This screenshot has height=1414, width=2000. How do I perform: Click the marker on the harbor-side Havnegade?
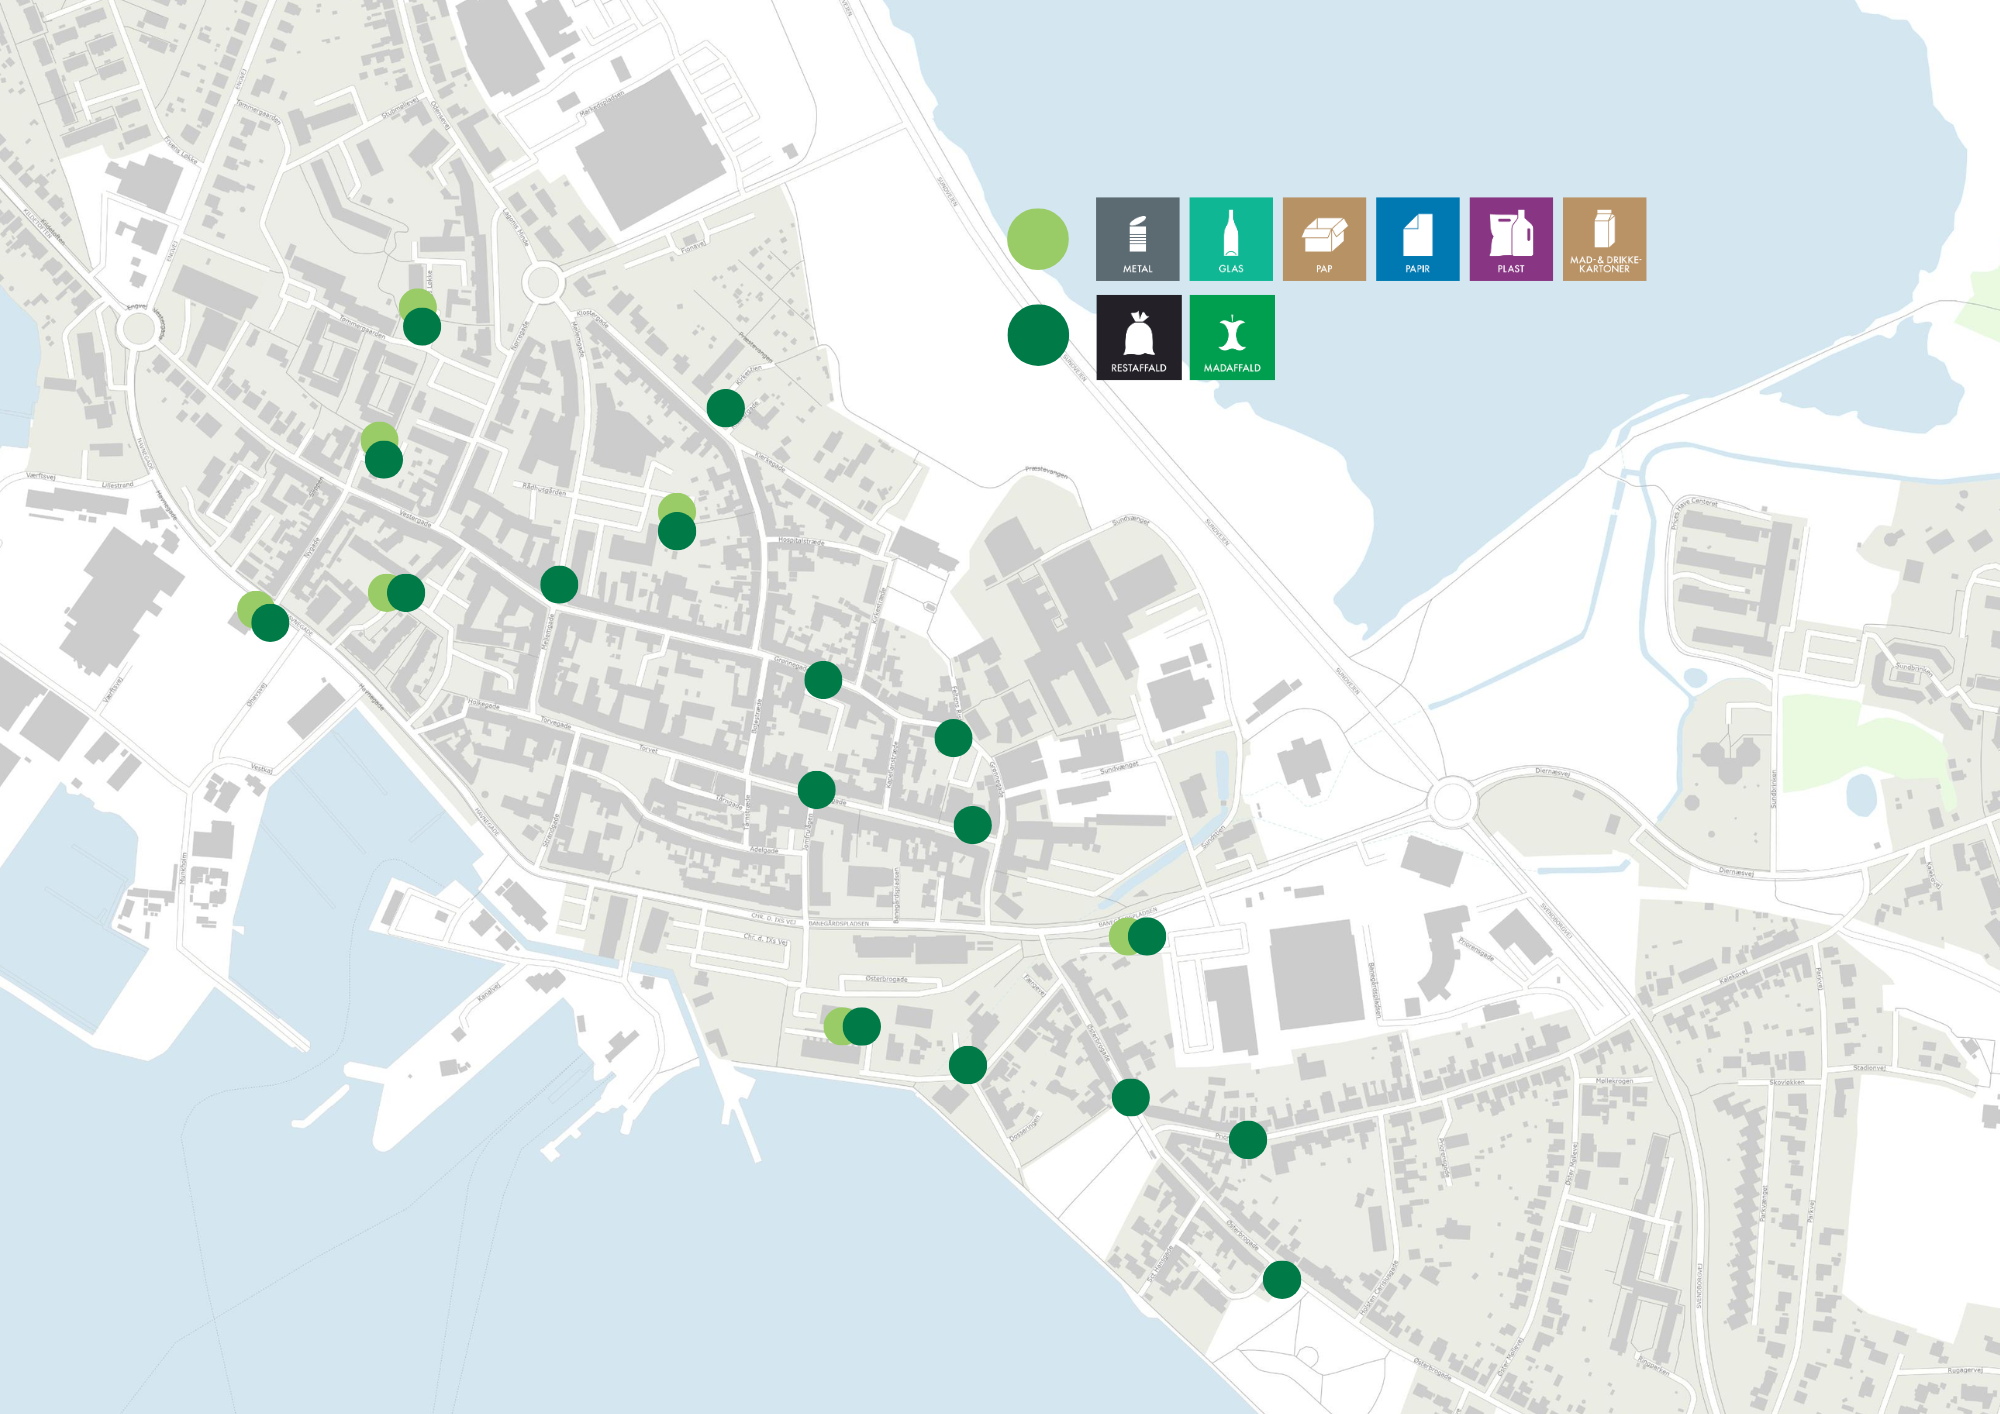pos(264,616)
